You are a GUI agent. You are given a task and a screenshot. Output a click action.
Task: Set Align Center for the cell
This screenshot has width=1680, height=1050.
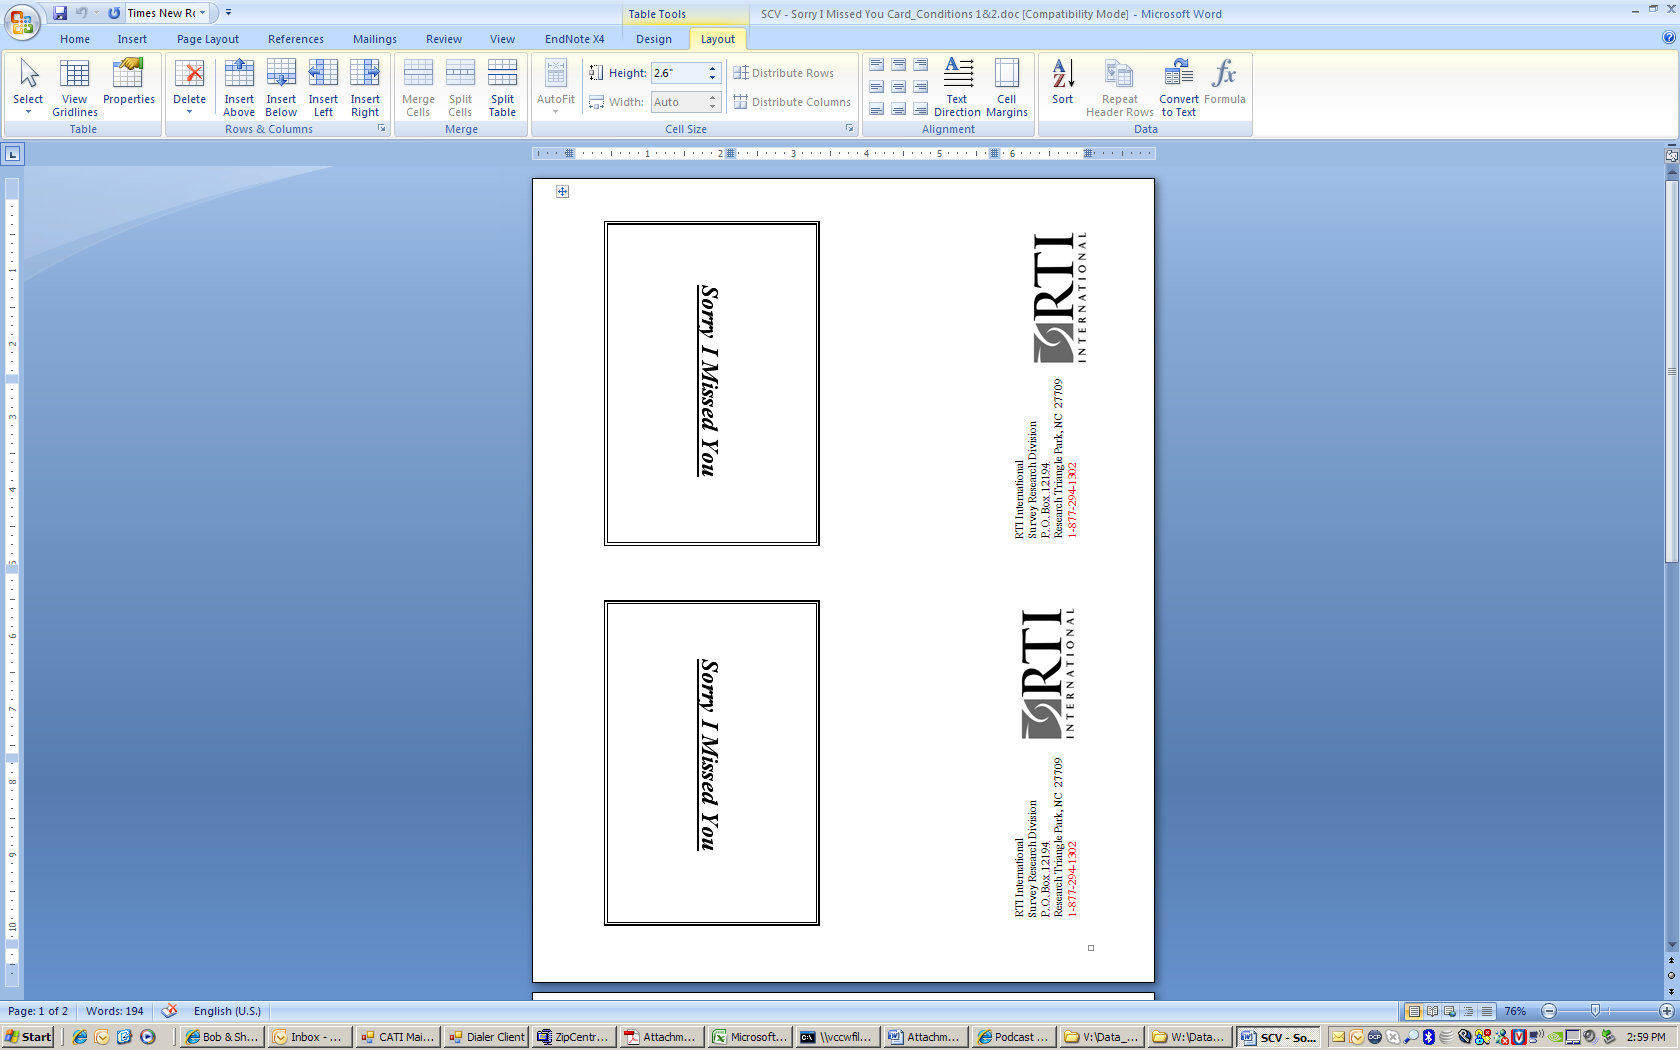coord(898,87)
